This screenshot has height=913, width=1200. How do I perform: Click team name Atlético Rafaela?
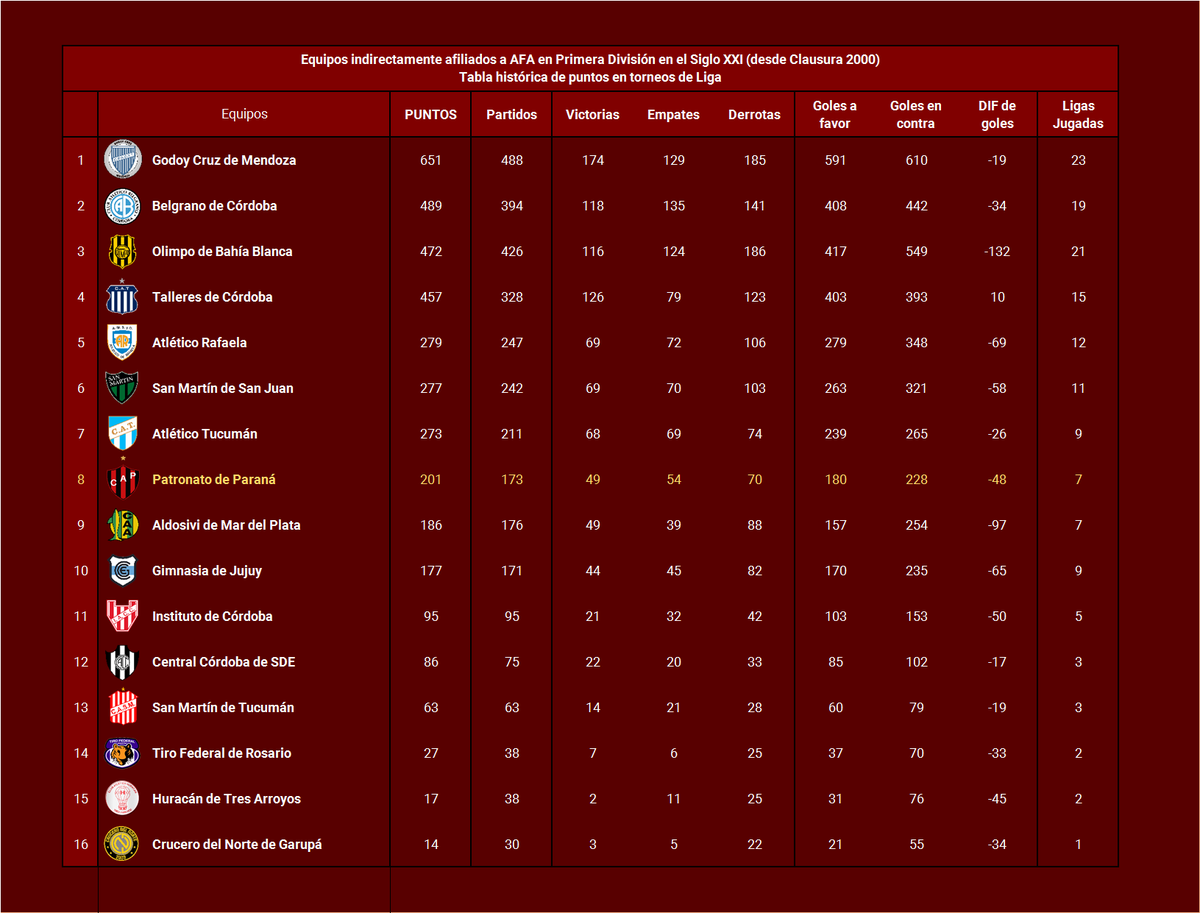[200, 342]
